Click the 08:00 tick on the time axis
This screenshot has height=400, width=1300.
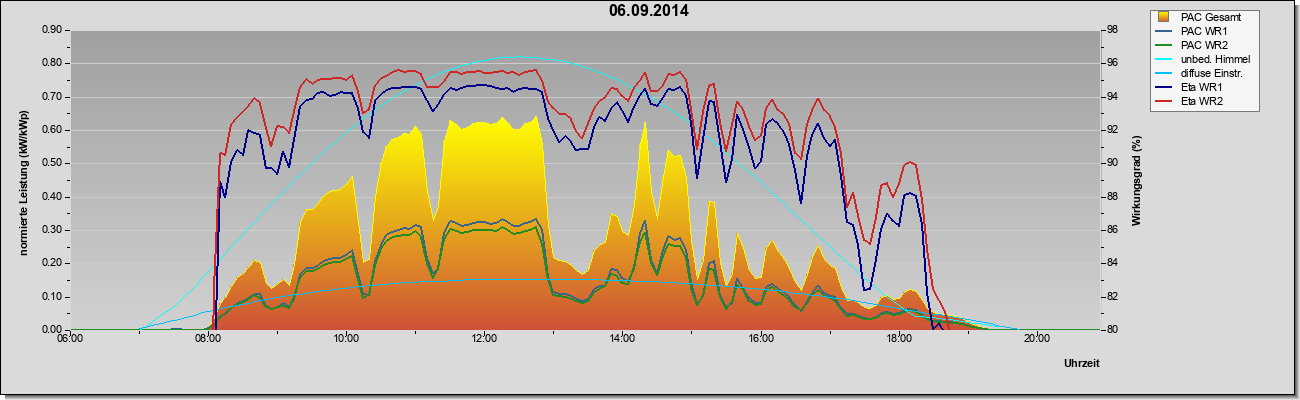[207, 339]
